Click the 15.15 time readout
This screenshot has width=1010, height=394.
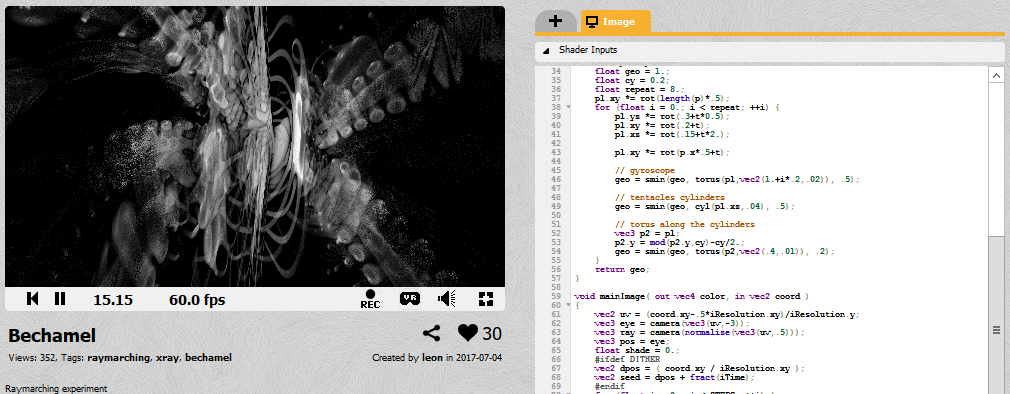click(113, 299)
